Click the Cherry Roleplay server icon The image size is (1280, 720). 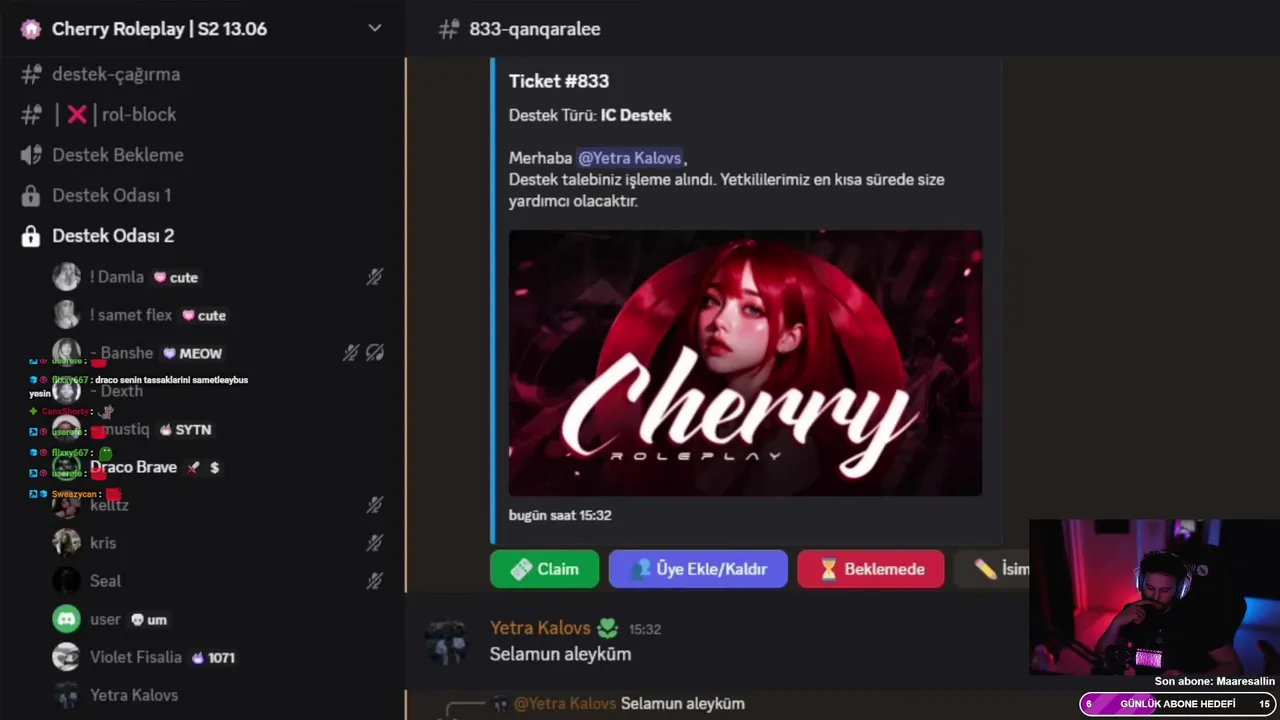click(31, 29)
